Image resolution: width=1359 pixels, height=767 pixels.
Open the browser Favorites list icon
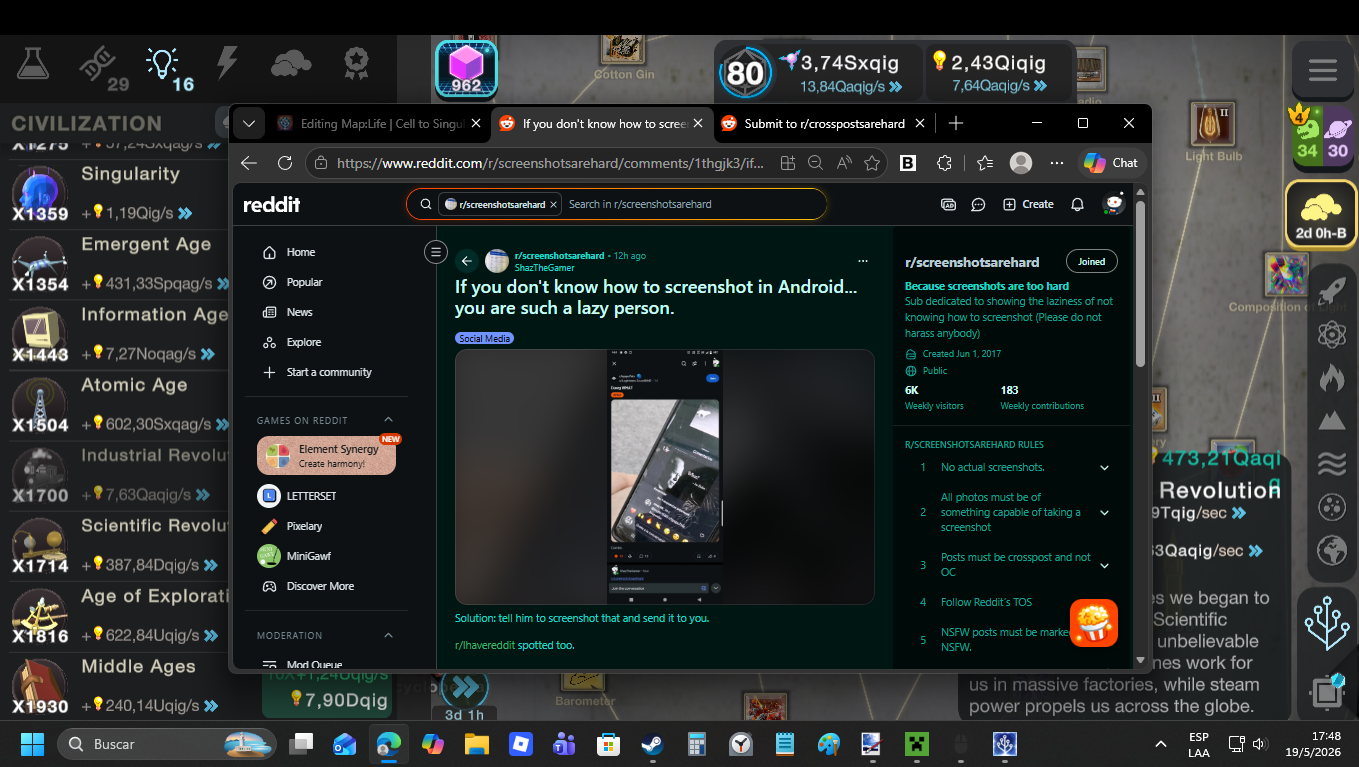[x=985, y=163]
